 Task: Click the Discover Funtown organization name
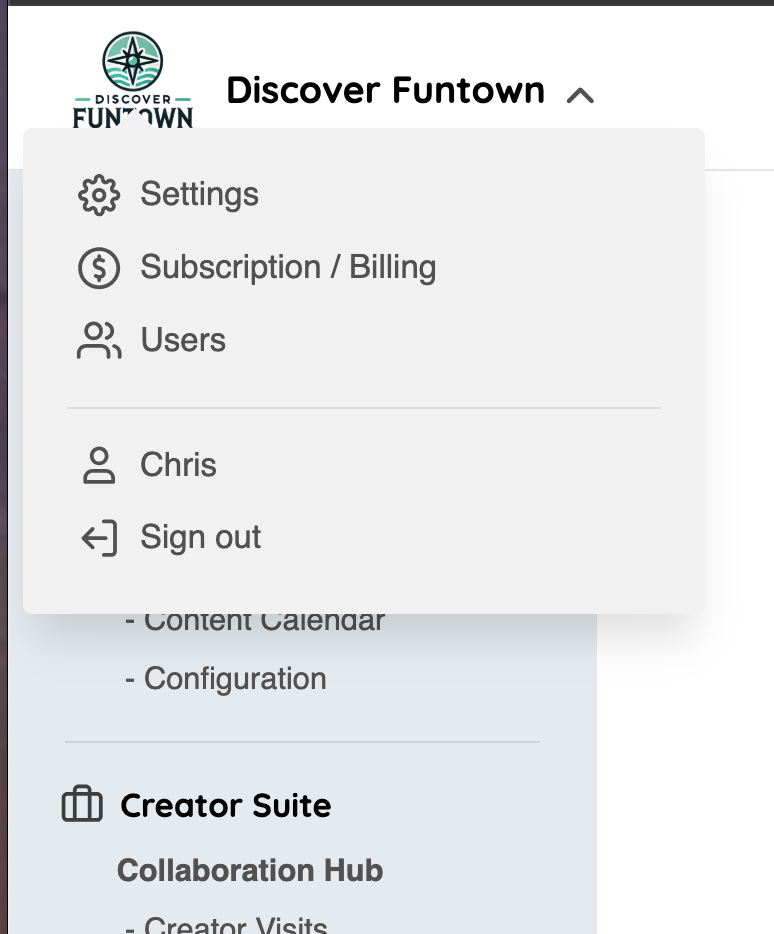pyautogui.click(x=385, y=91)
